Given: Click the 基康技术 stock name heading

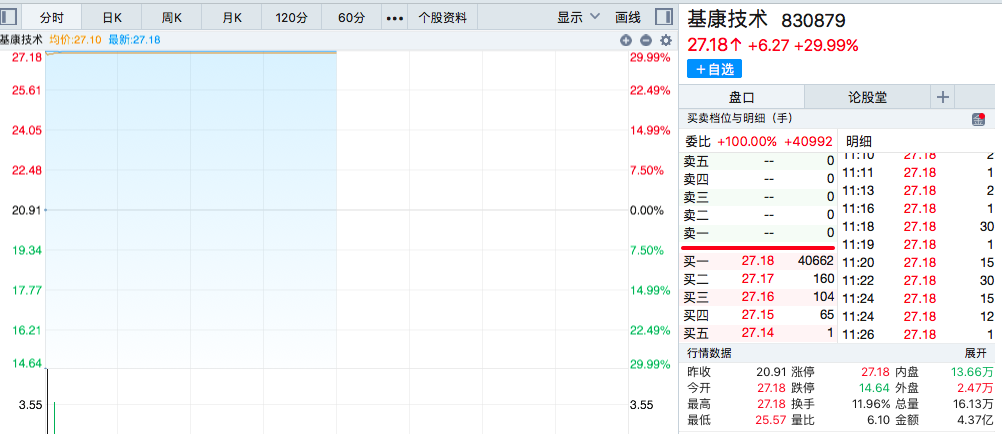Looking at the screenshot, I should click(727, 20).
